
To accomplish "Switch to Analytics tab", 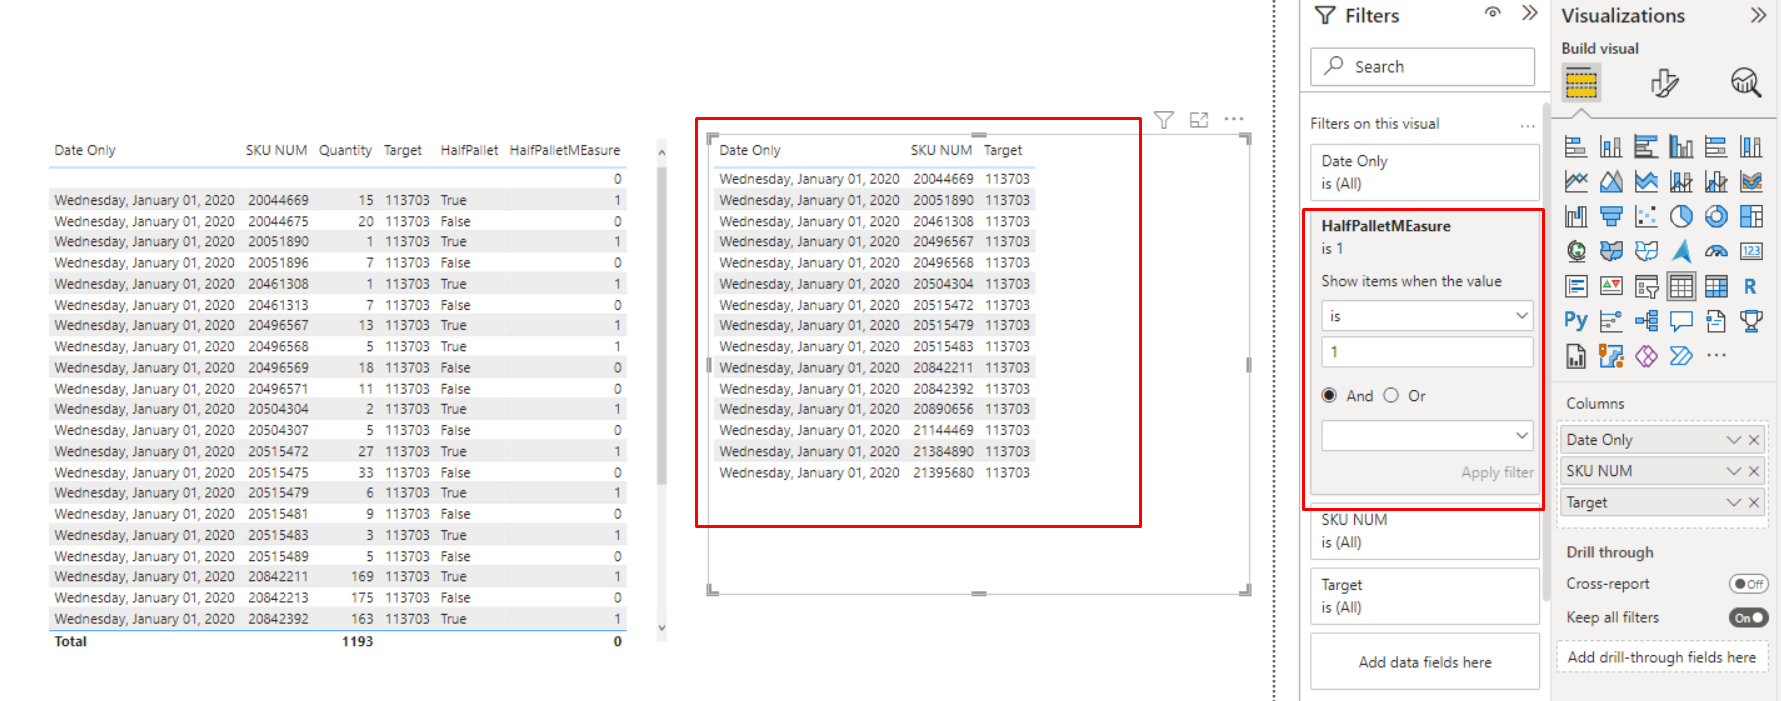I will pyautogui.click(x=1746, y=82).
